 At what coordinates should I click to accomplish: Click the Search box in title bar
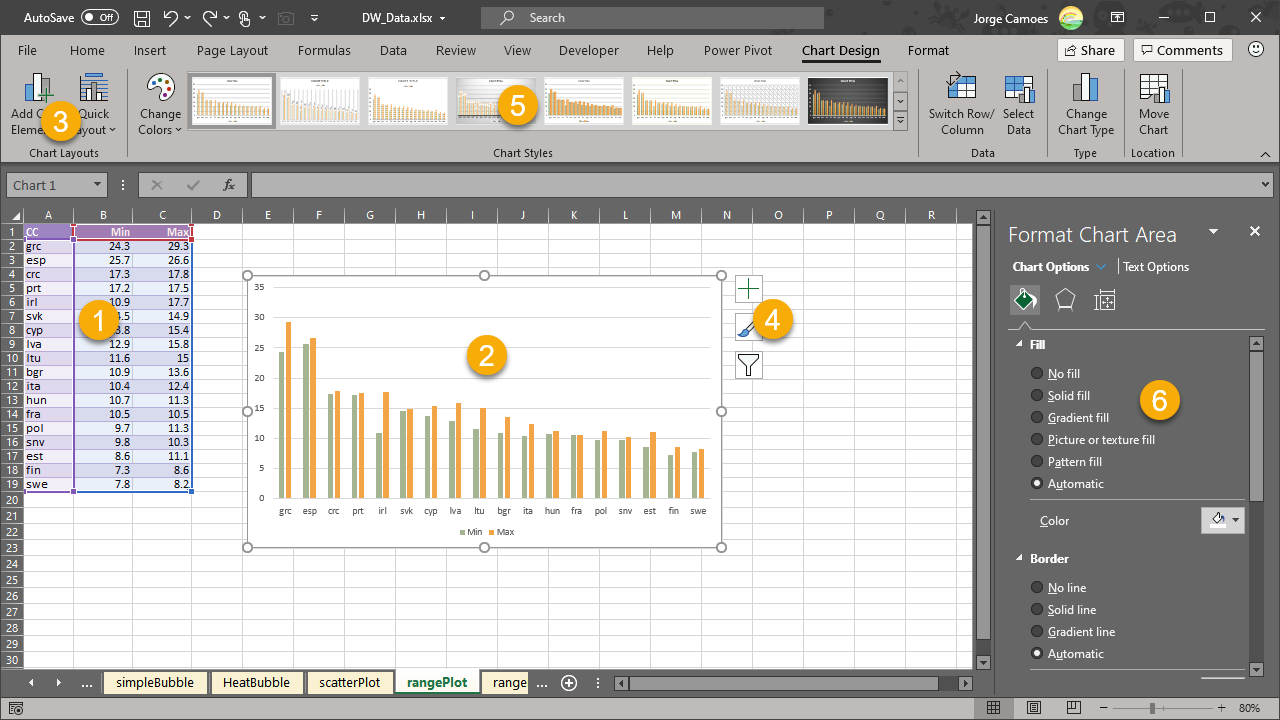[652, 18]
